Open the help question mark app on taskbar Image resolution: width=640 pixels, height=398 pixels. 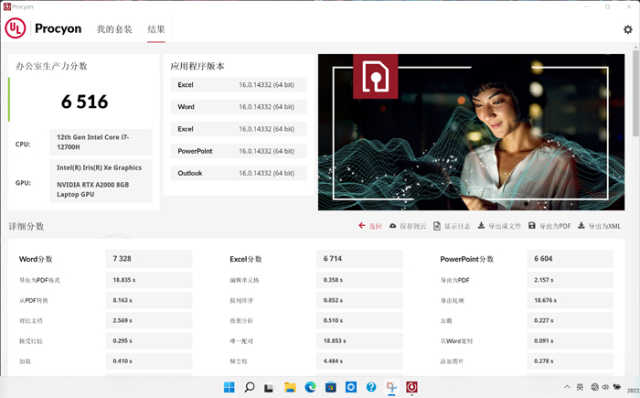click(x=371, y=387)
